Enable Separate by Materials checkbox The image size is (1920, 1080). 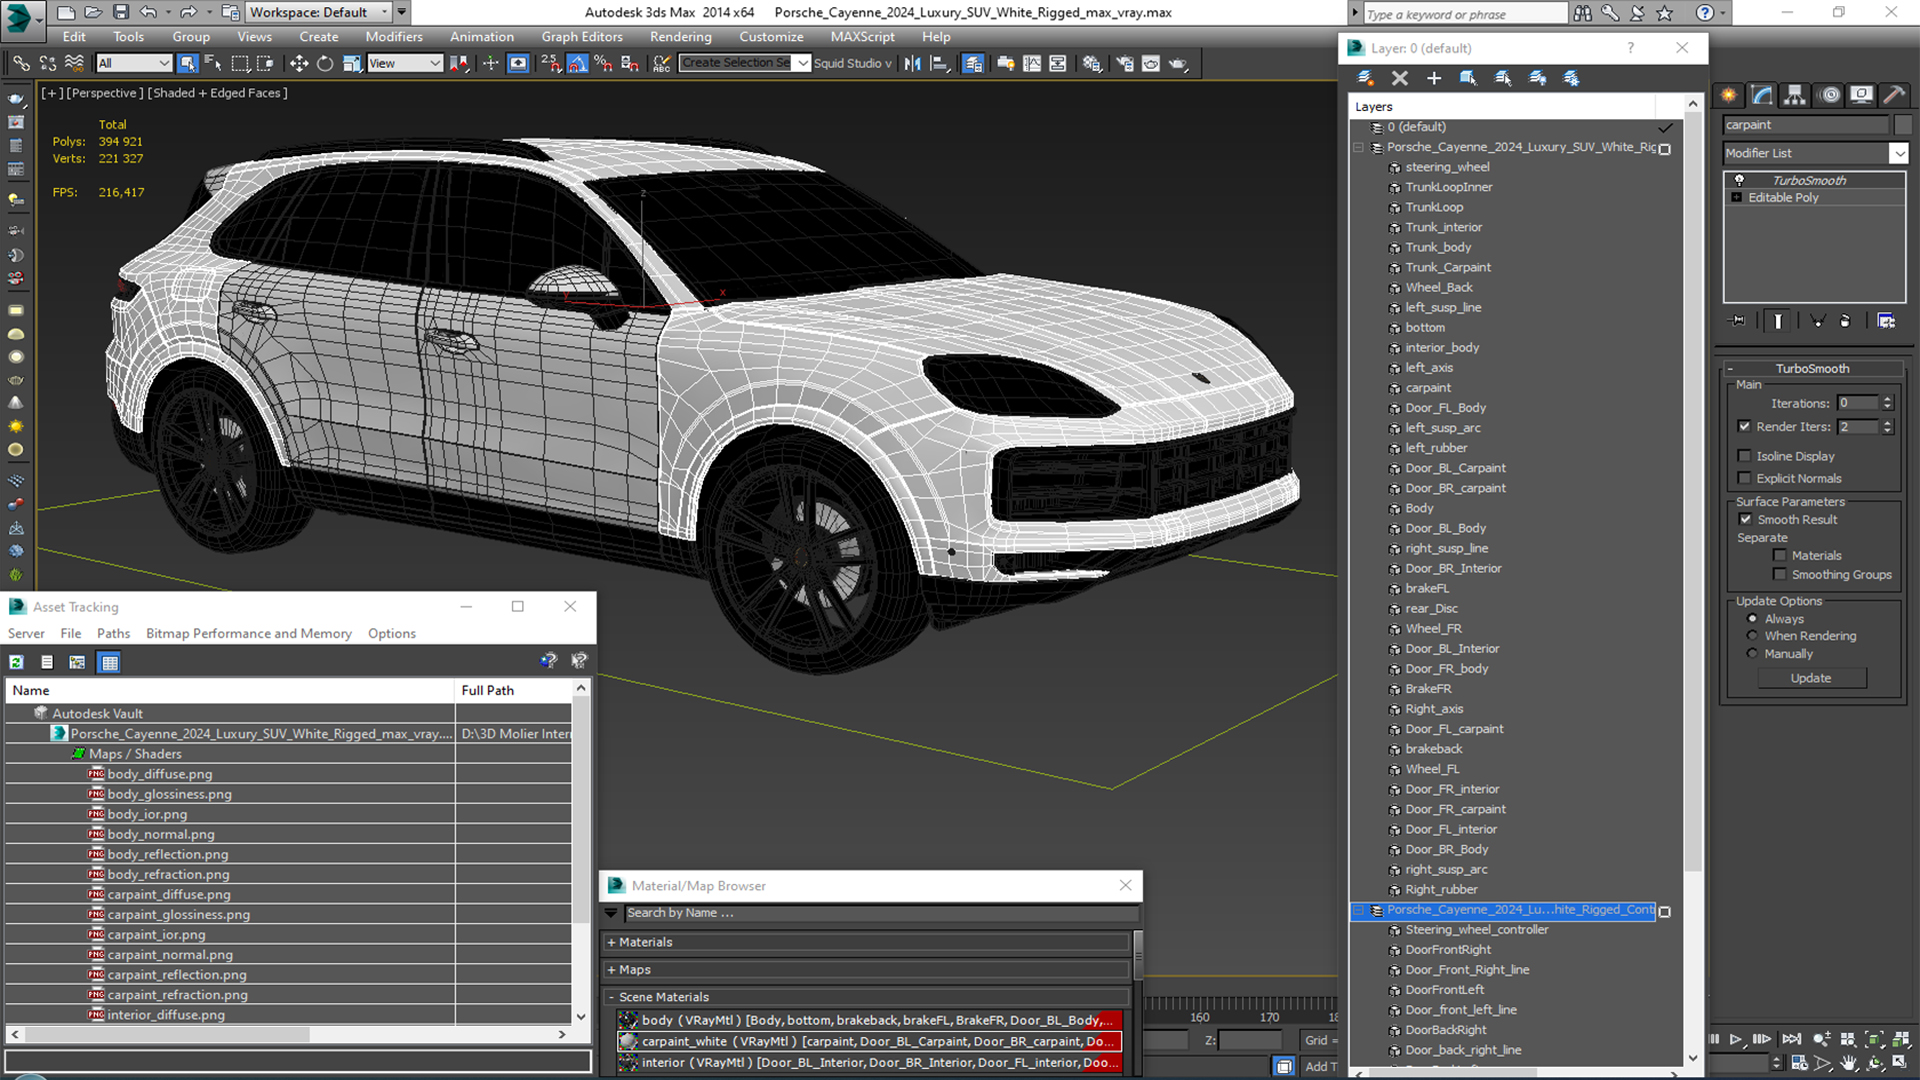tap(1780, 555)
